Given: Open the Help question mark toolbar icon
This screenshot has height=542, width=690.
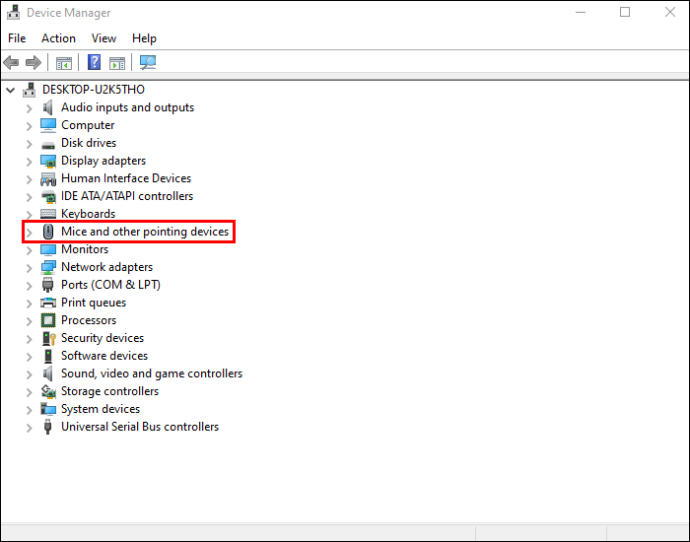Looking at the screenshot, I should [94, 62].
